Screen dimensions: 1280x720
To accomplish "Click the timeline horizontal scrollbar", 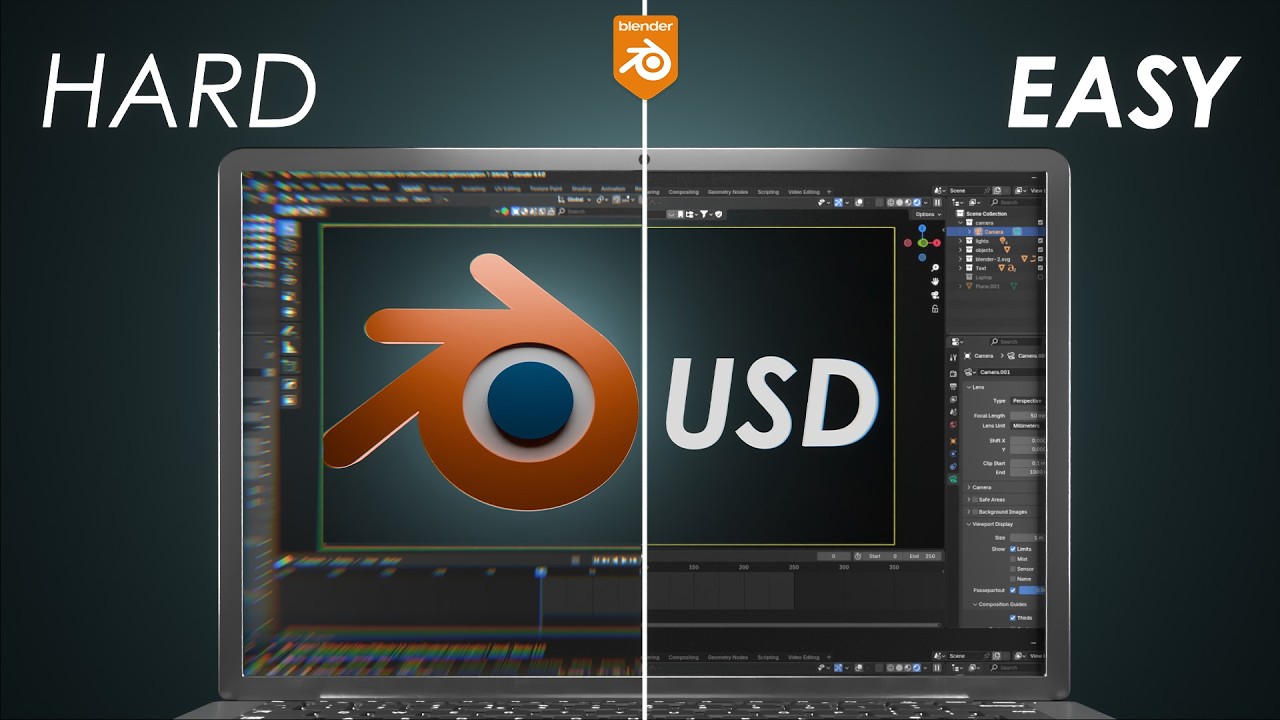I will click(792, 625).
